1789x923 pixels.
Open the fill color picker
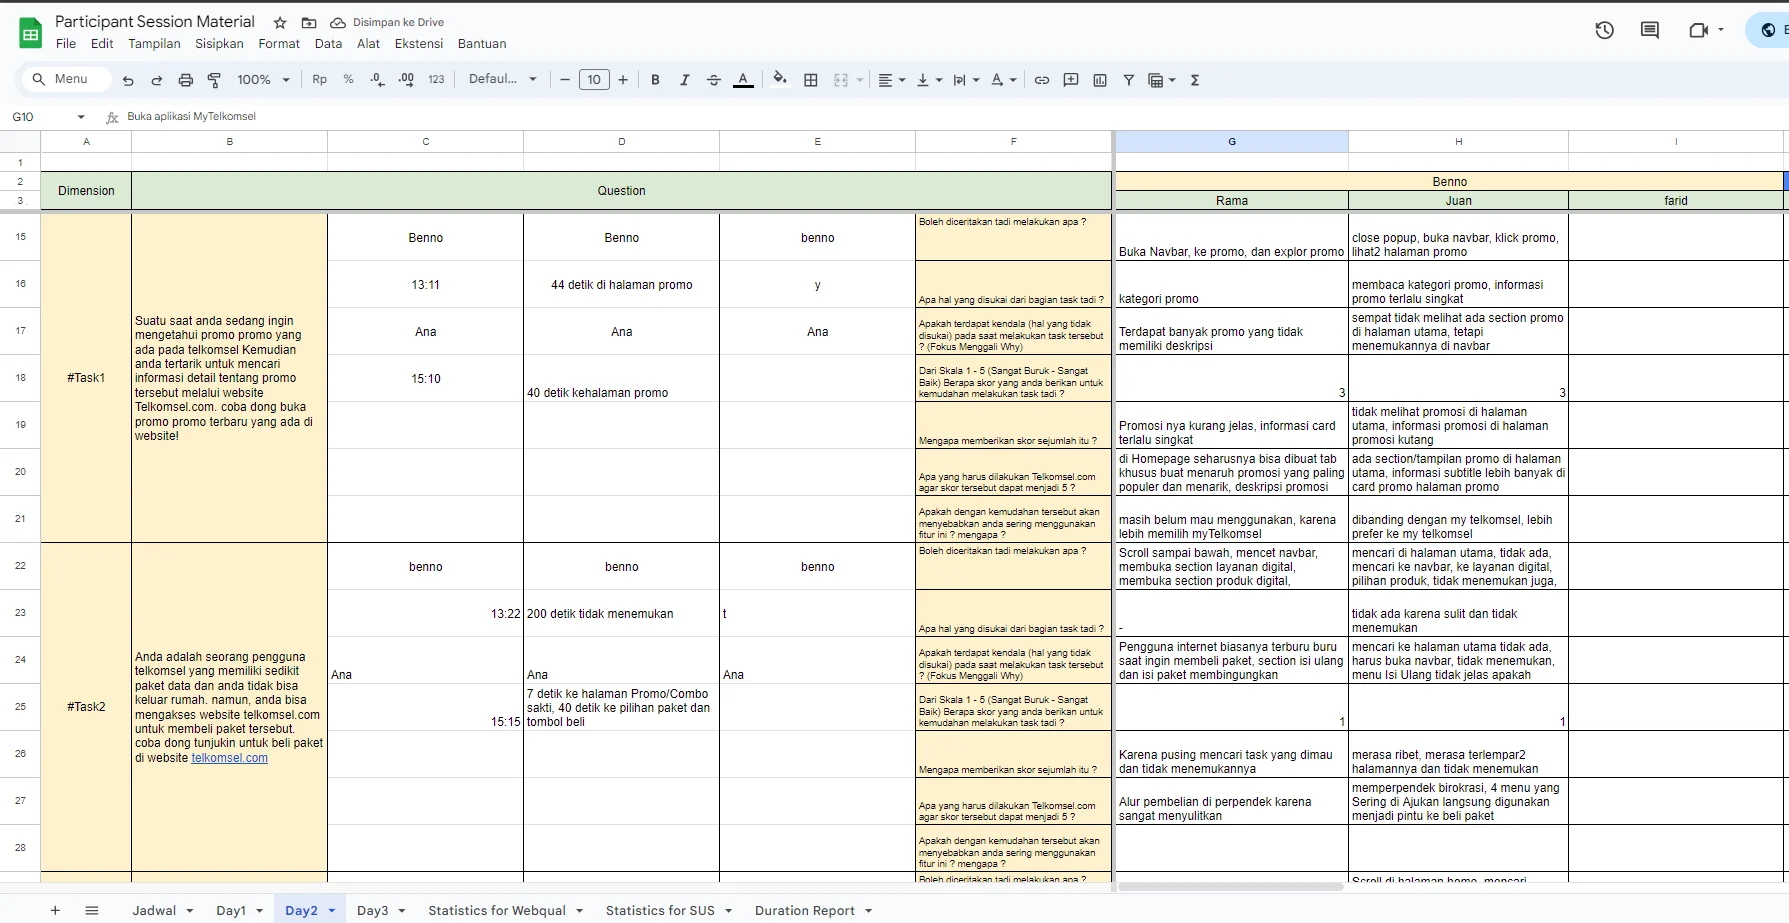coord(780,79)
